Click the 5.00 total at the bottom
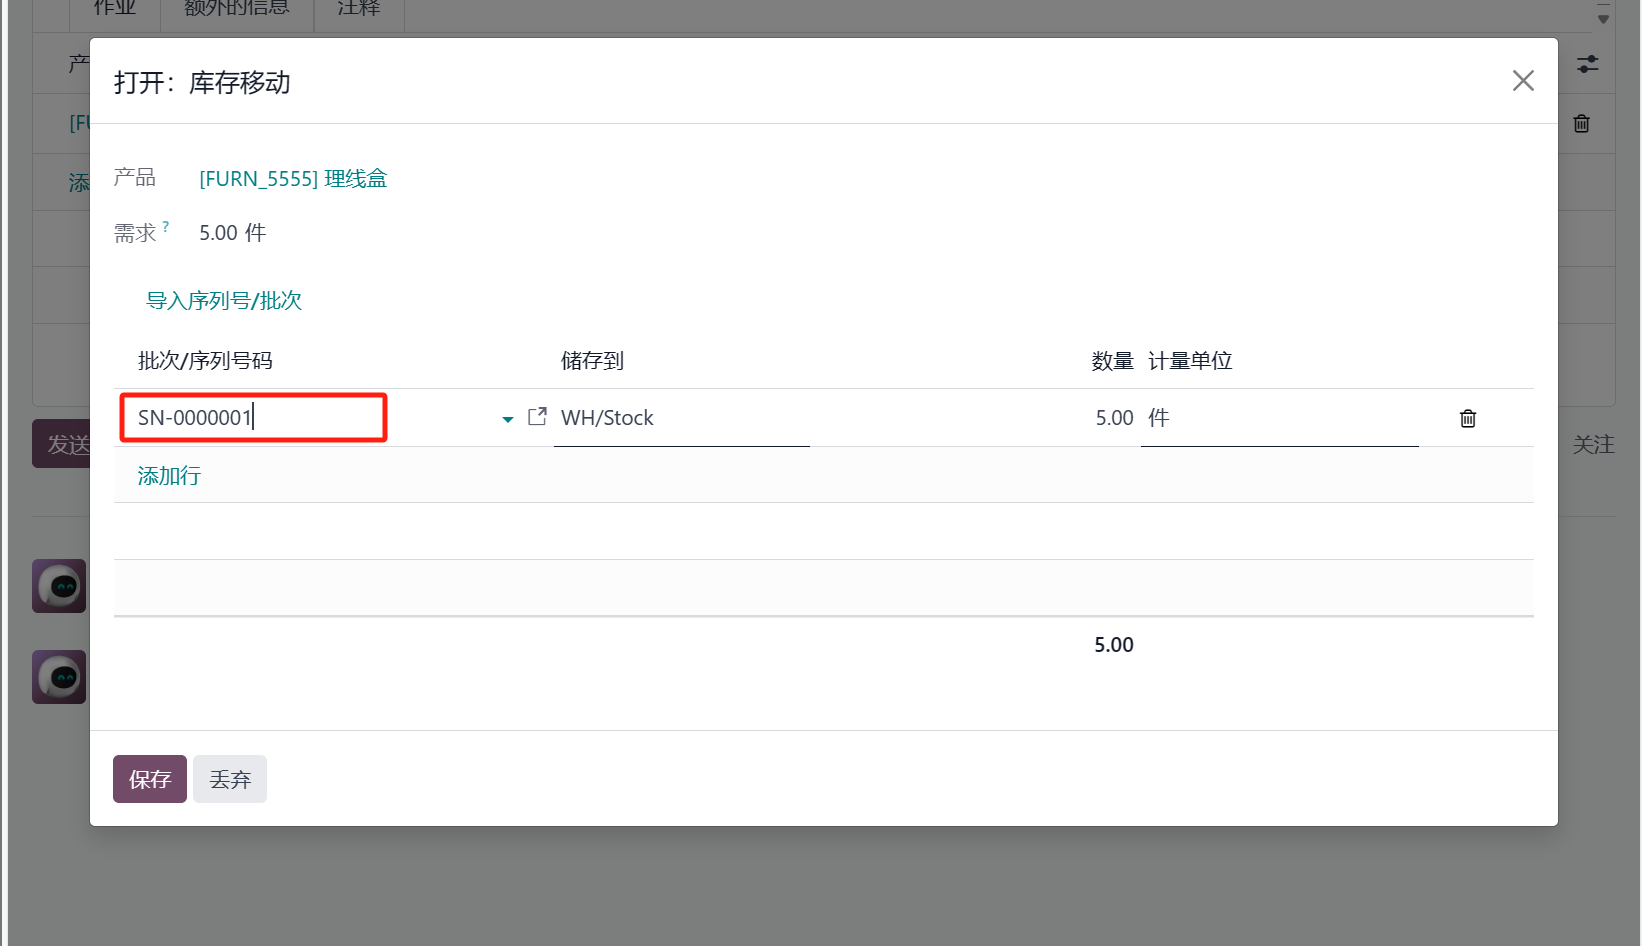This screenshot has height=946, width=1642. click(1114, 645)
